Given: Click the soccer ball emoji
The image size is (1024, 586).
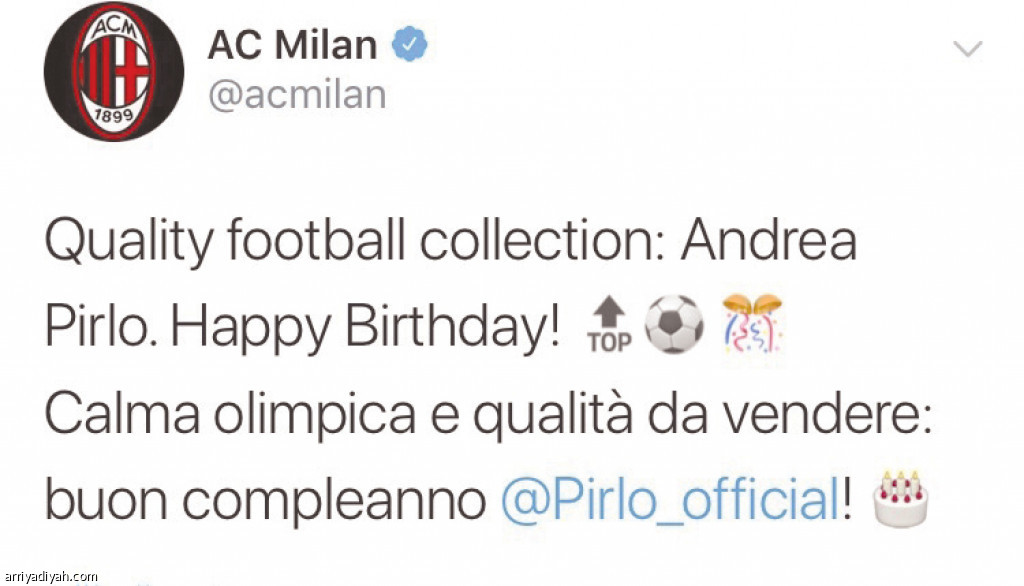Looking at the screenshot, I should (x=674, y=325).
